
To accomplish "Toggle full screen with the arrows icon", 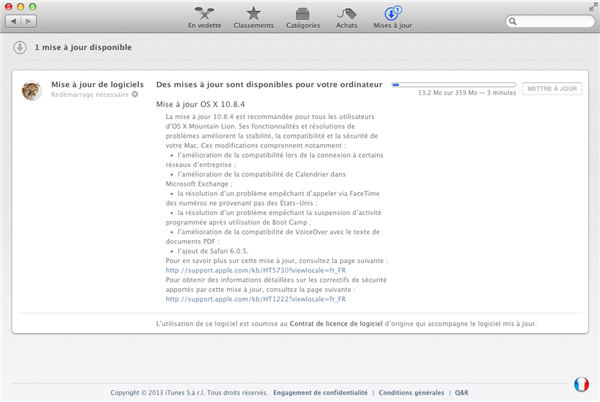I will click(x=593, y=7).
